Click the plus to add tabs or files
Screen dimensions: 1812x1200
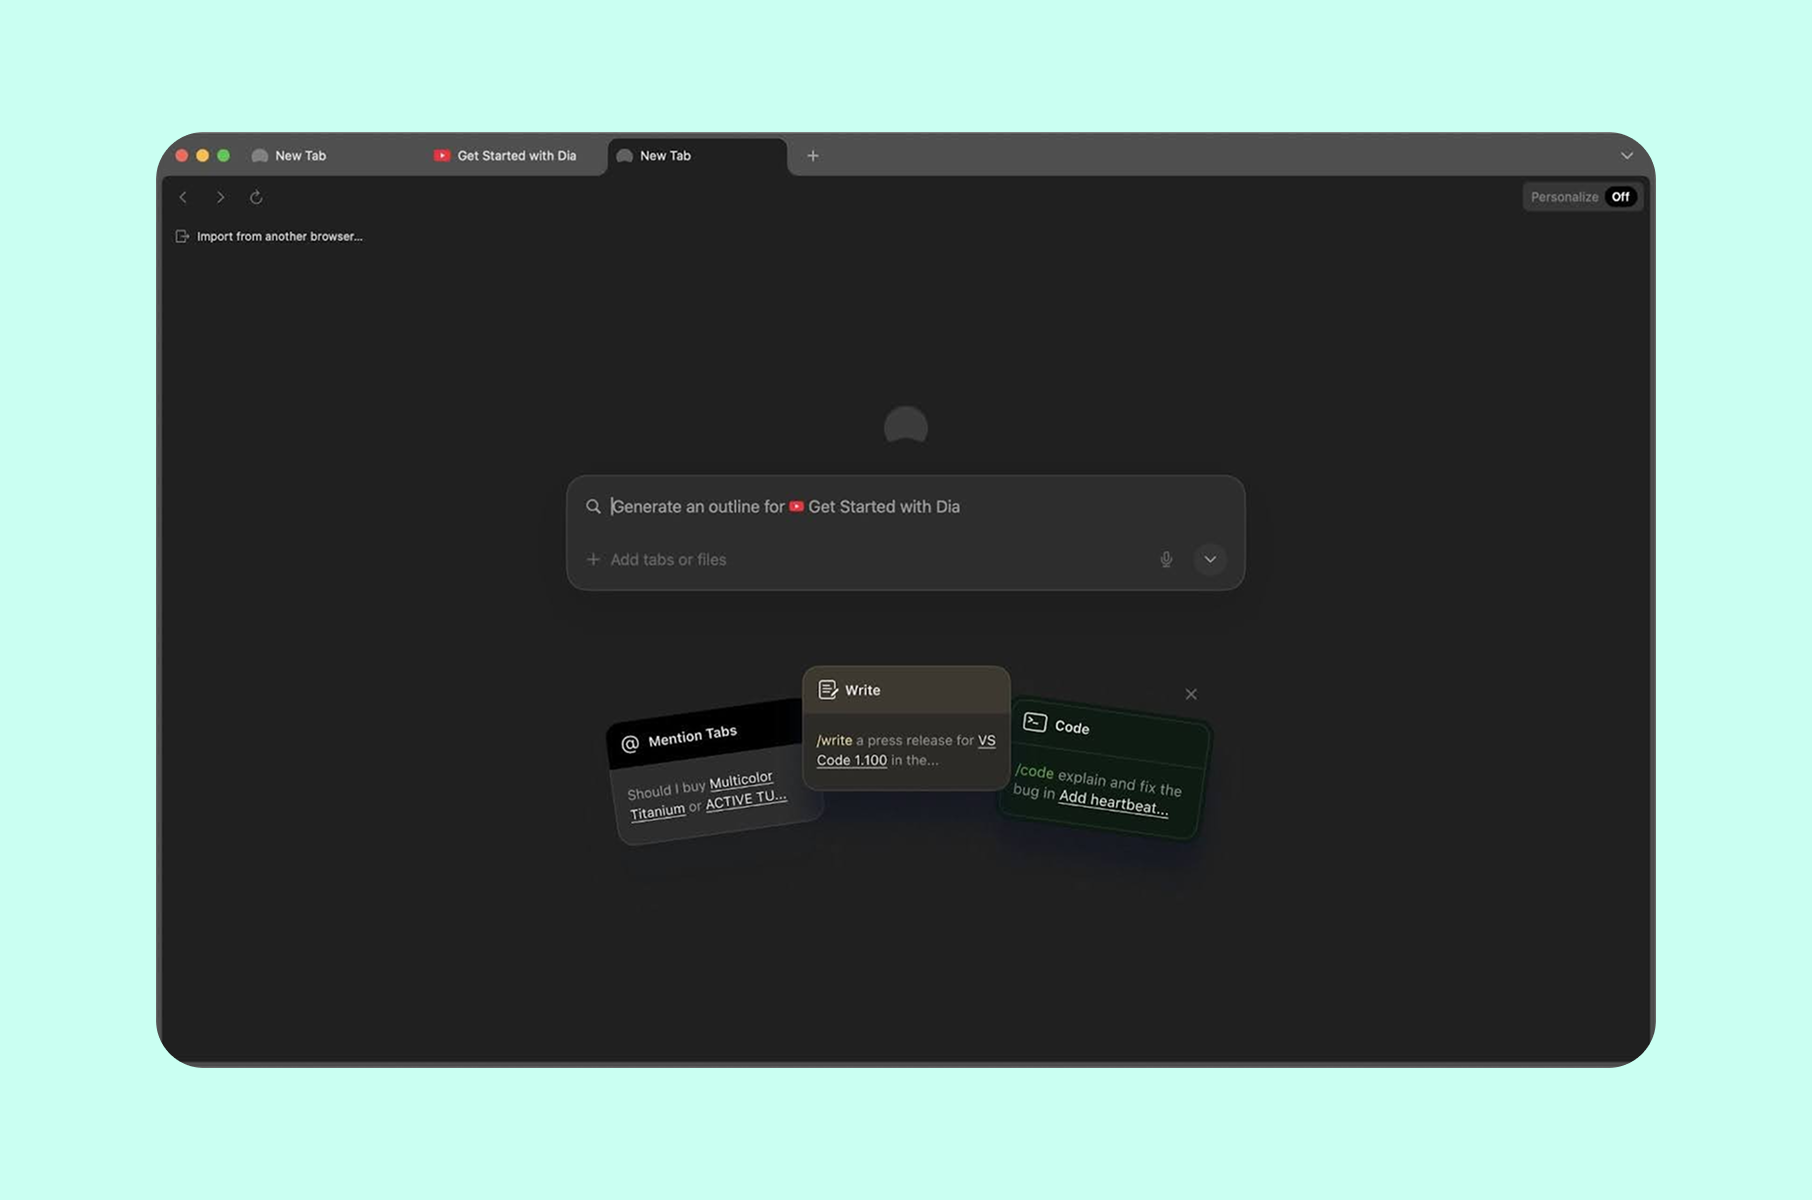(593, 559)
